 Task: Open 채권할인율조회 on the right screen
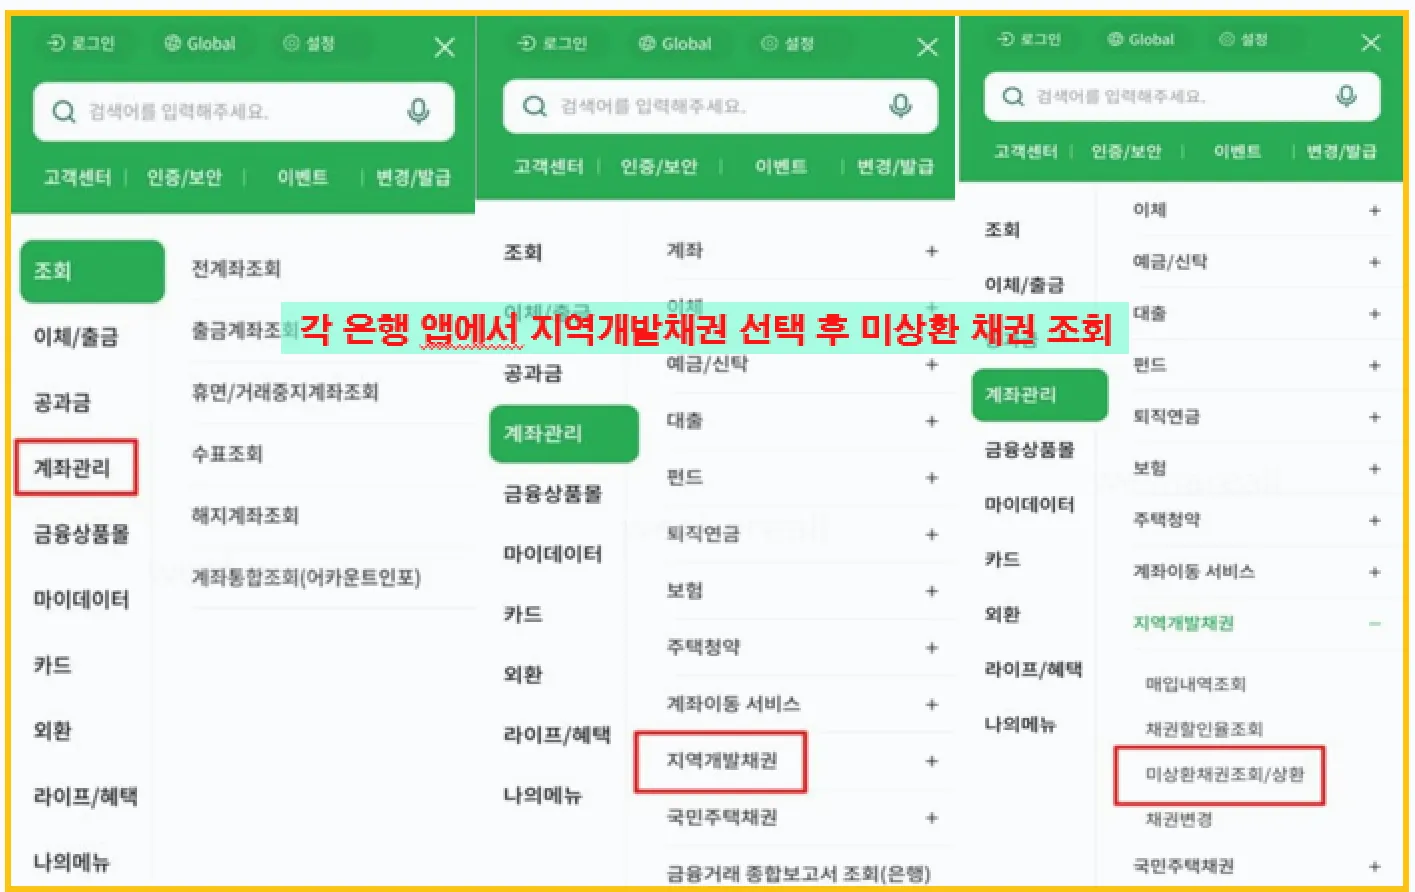pos(1204,729)
